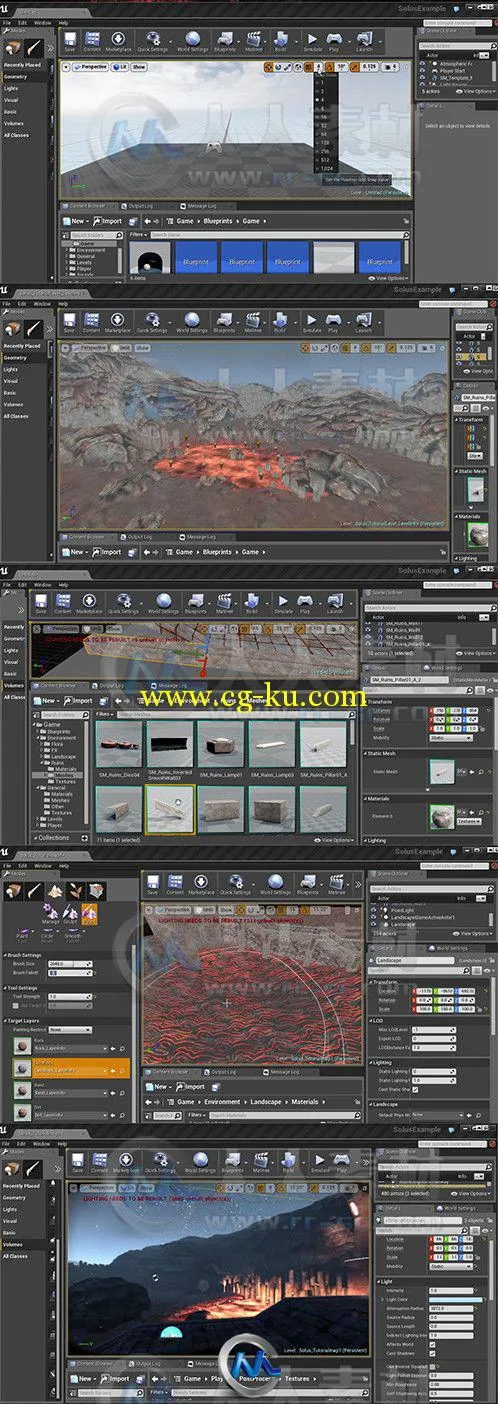Select the paint-brush mode icon in the grid-snap window's Modes panel
The image size is (498, 1404).
tap(33, 47)
